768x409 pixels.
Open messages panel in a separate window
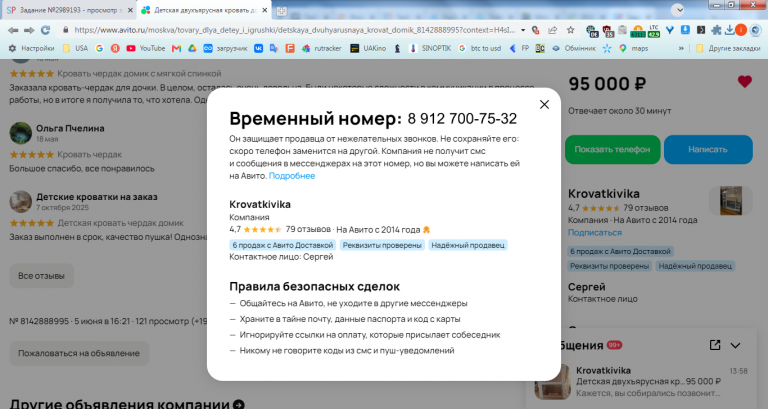(715, 345)
